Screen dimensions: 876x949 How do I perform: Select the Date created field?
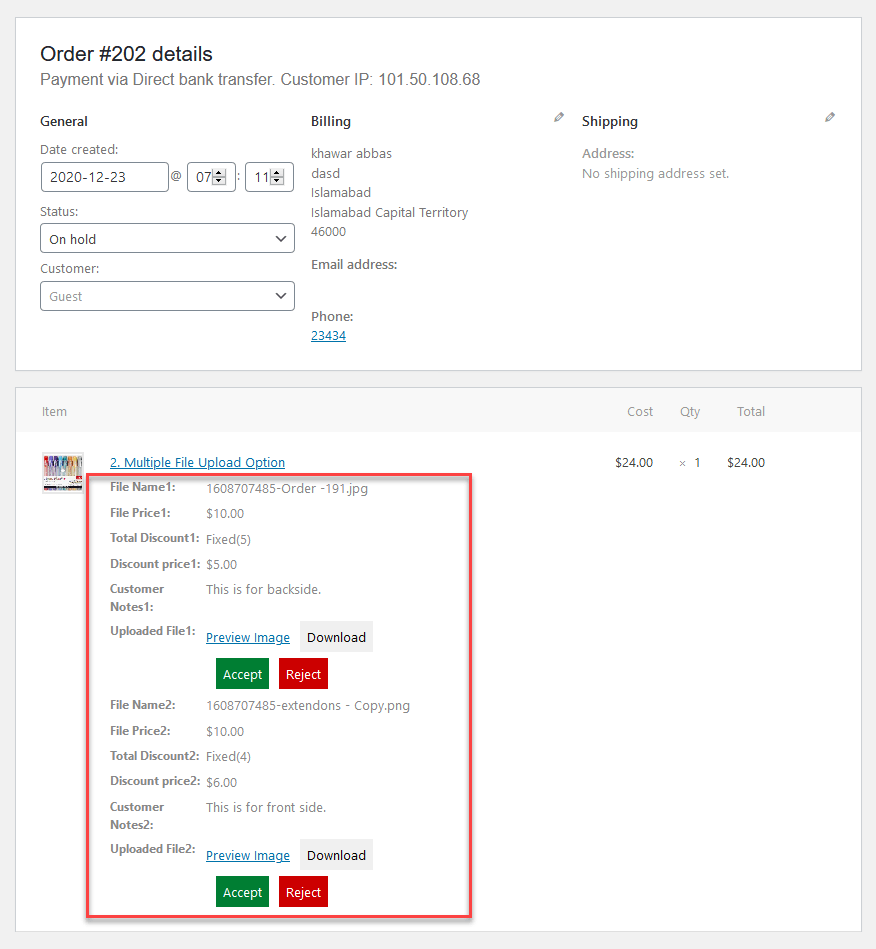coord(103,177)
